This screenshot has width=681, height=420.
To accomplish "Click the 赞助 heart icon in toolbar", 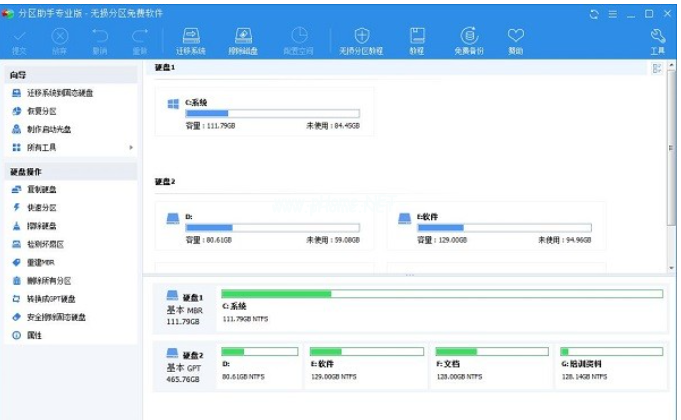I will tap(515, 40).
